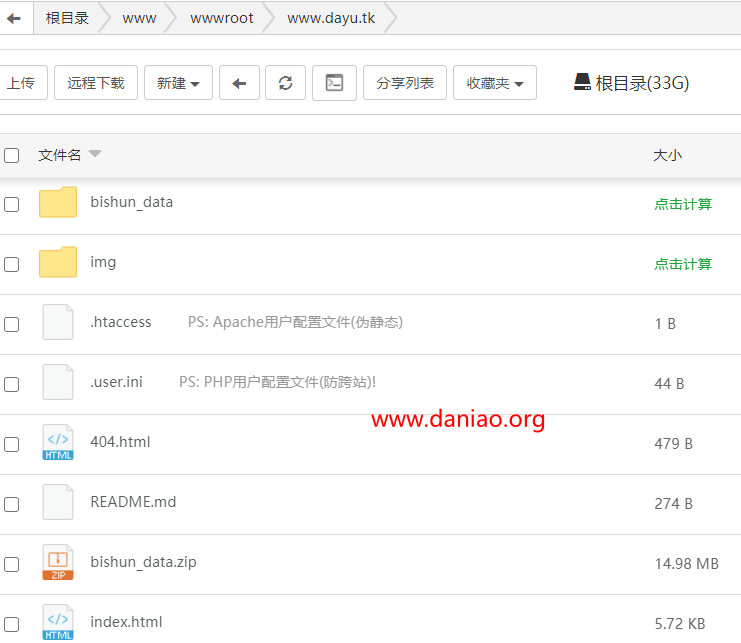Click the 404.html file icon
The height and width of the screenshot is (643, 741).
(58, 442)
